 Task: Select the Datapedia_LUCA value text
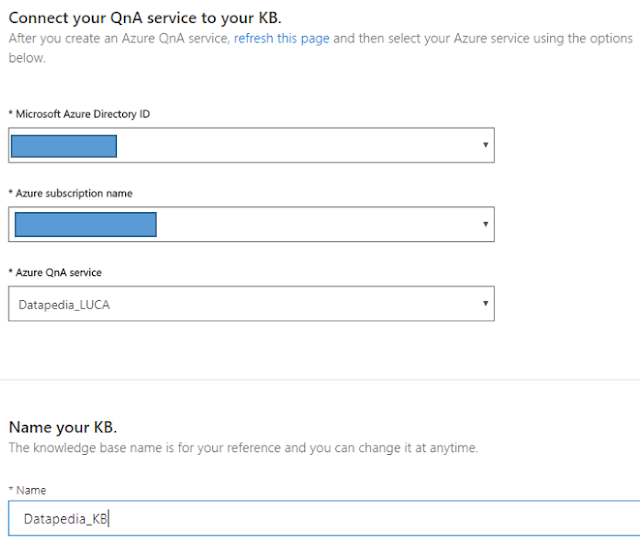point(64,304)
